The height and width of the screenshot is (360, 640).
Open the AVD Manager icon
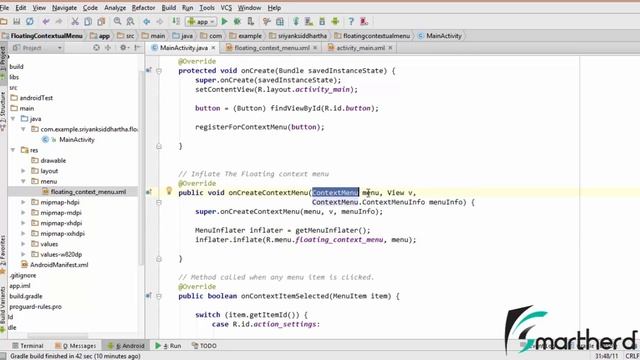pyautogui.click(x=309, y=22)
